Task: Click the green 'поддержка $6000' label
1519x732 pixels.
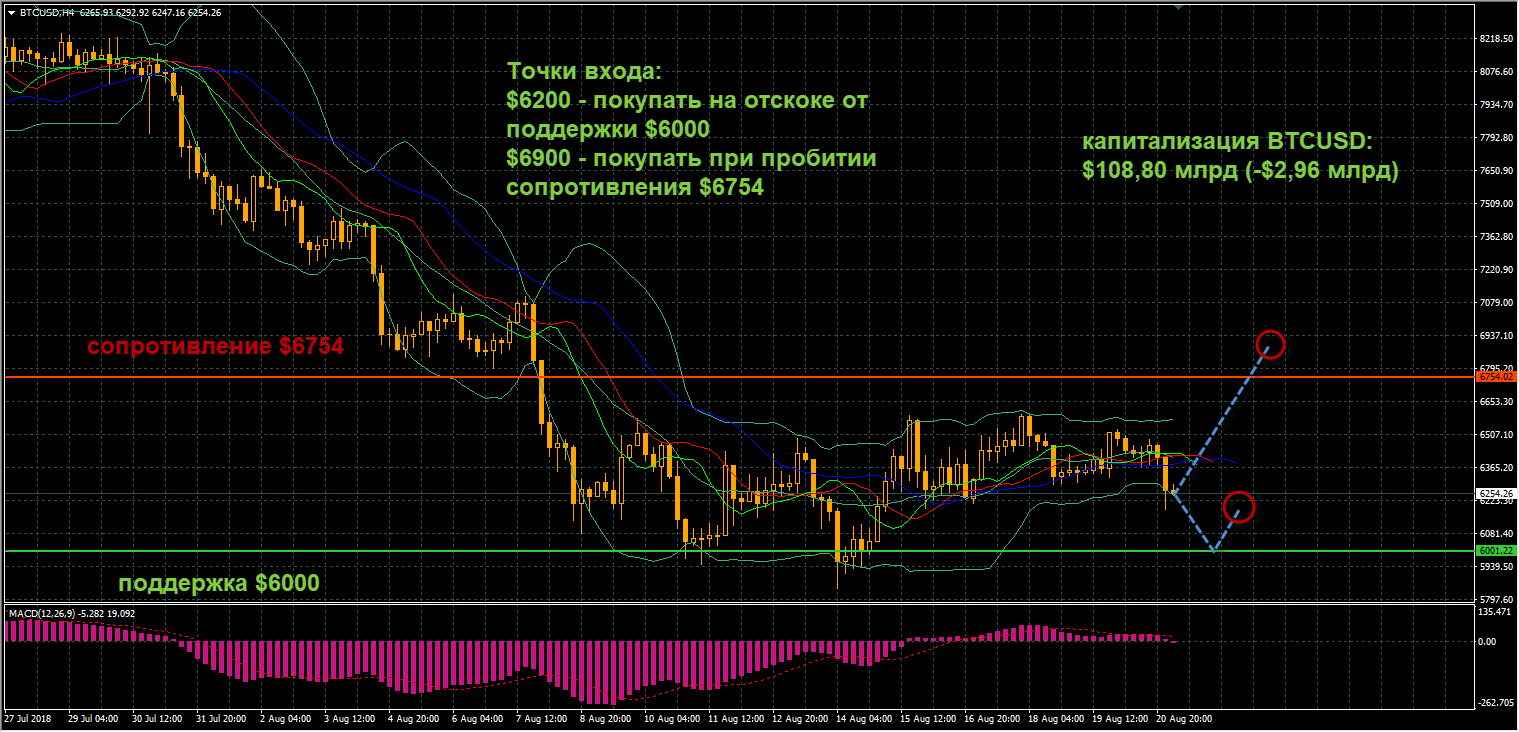Action: click(220, 582)
